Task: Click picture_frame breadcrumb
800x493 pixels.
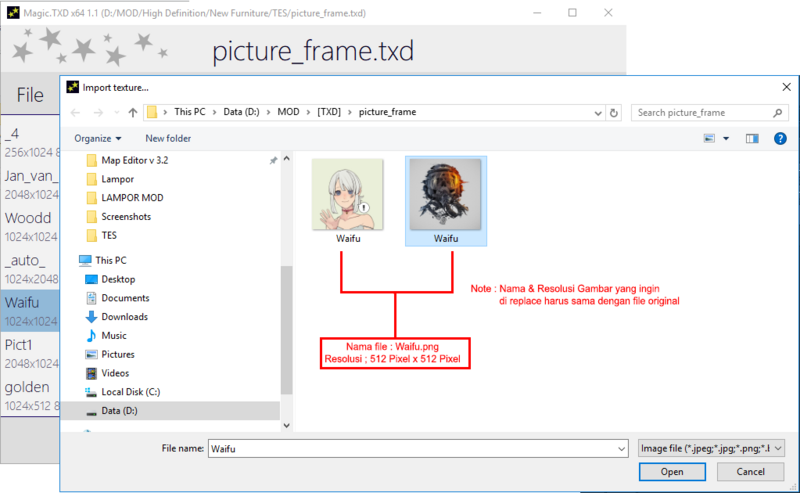Action: [387, 112]
